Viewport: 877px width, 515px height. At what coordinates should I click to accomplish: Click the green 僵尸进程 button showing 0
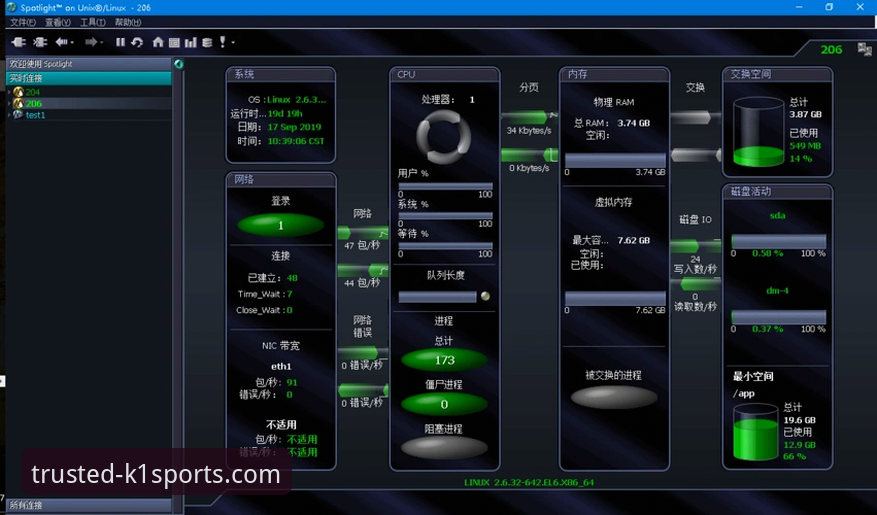445,404
